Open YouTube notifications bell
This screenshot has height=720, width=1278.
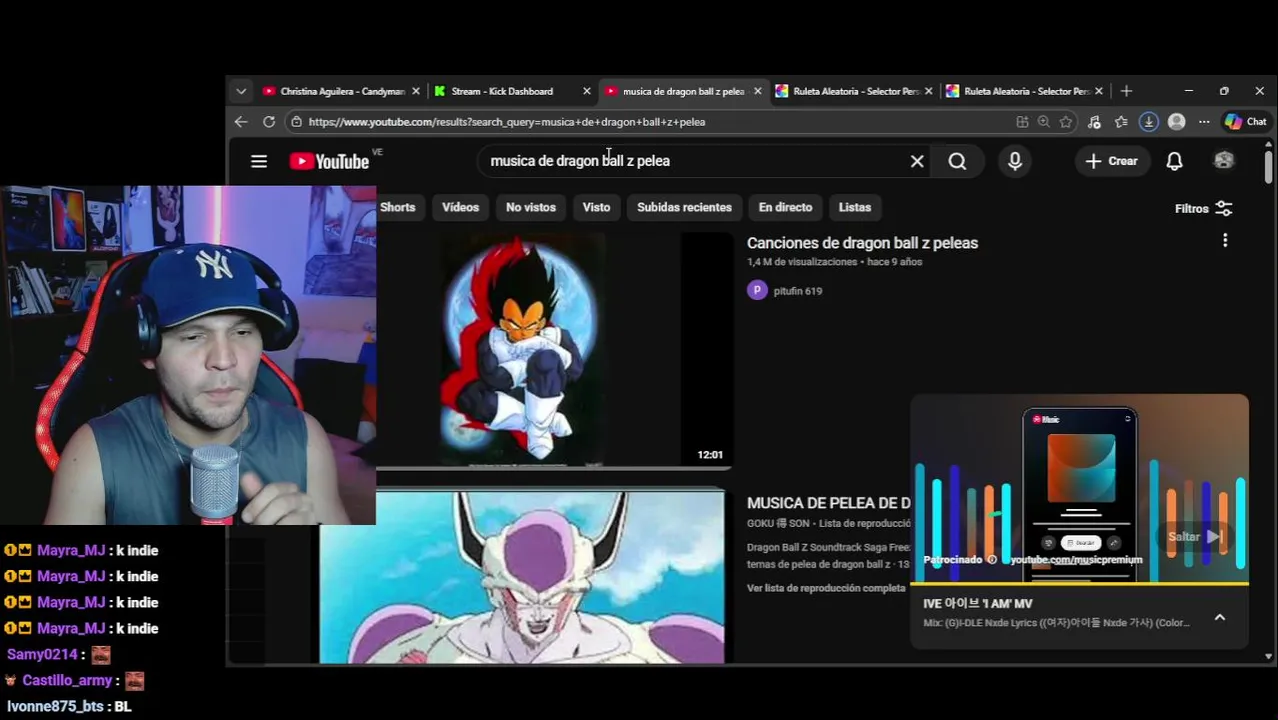[x=1174, y=161]
